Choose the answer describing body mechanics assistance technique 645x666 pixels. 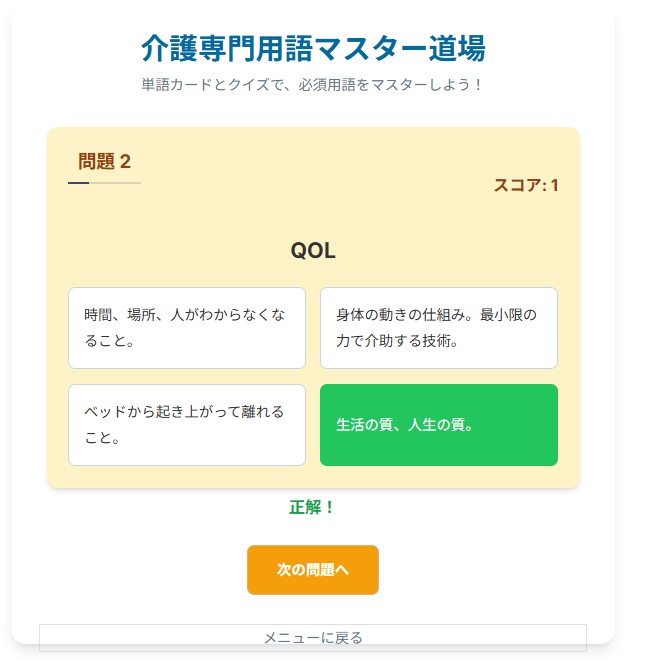pyautogui.click(x=438, y=328)
